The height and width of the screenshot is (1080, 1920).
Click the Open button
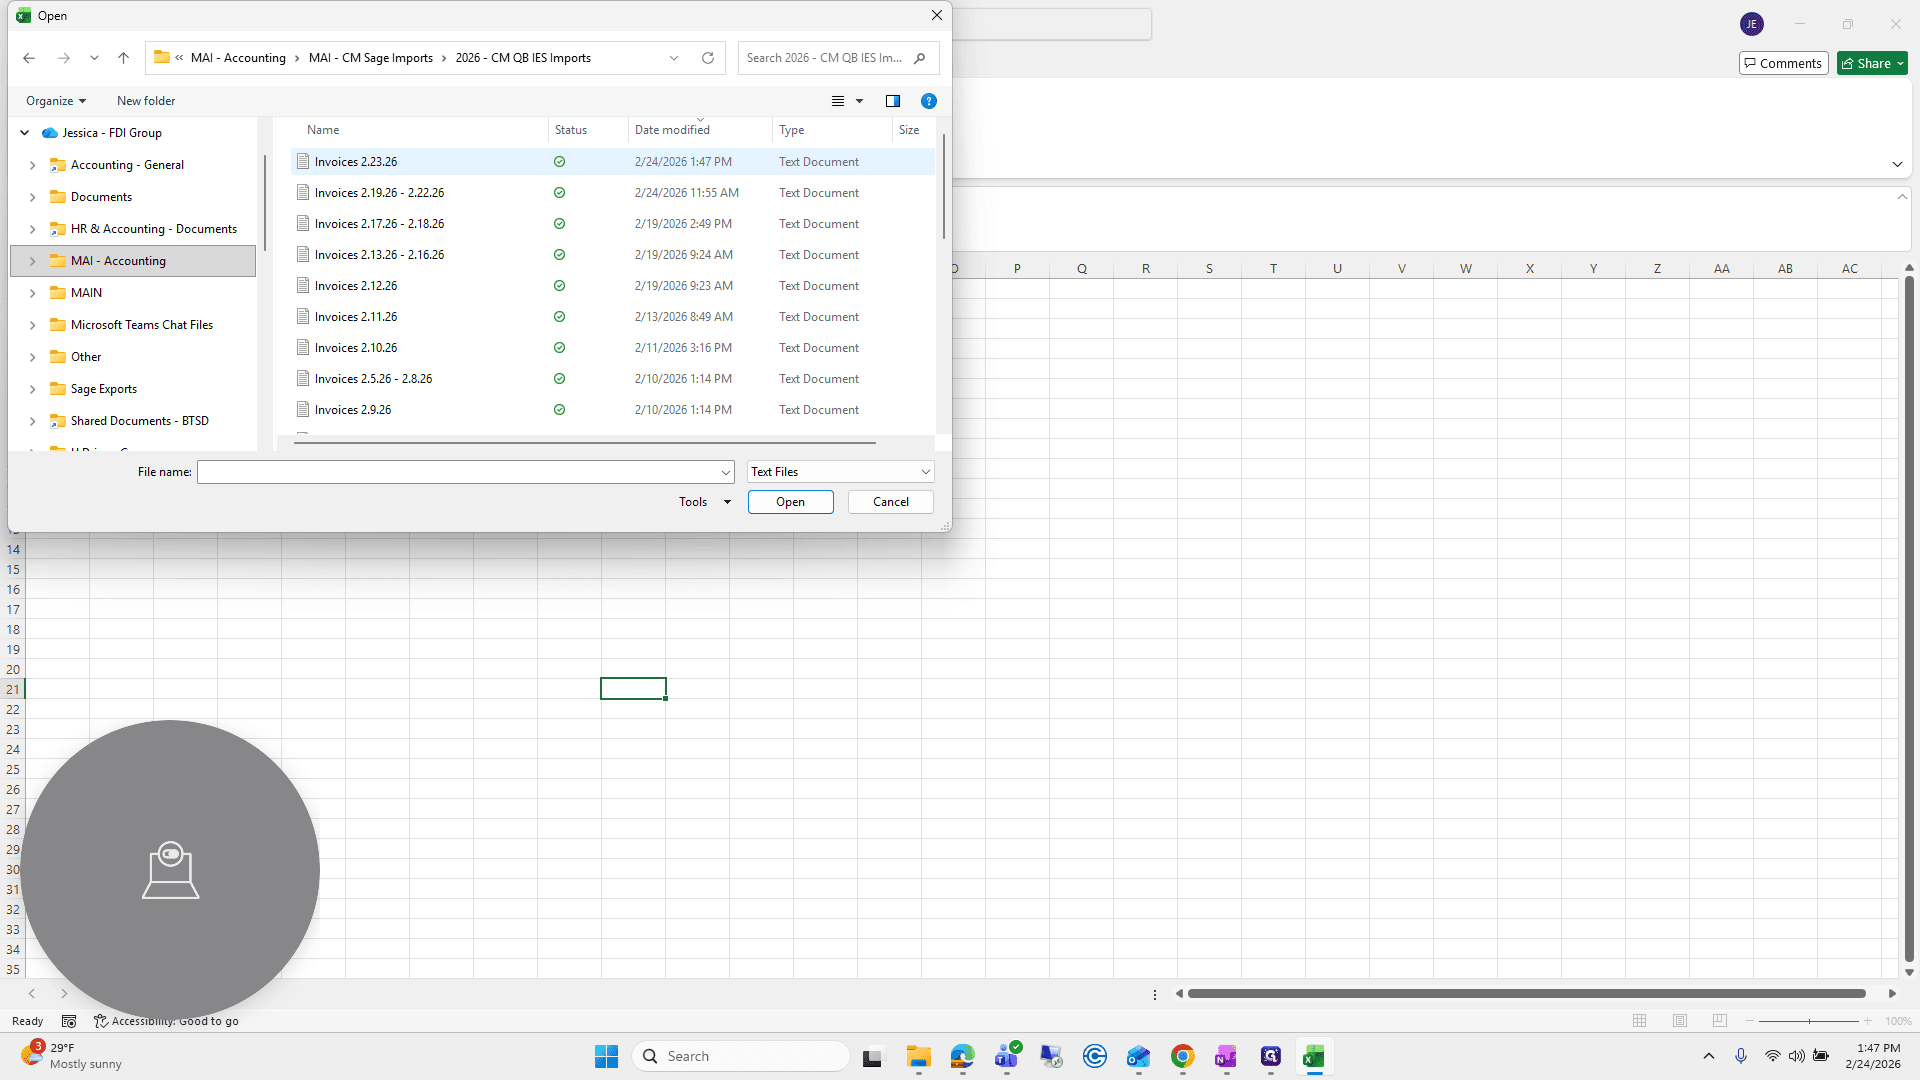pos(790,502)
